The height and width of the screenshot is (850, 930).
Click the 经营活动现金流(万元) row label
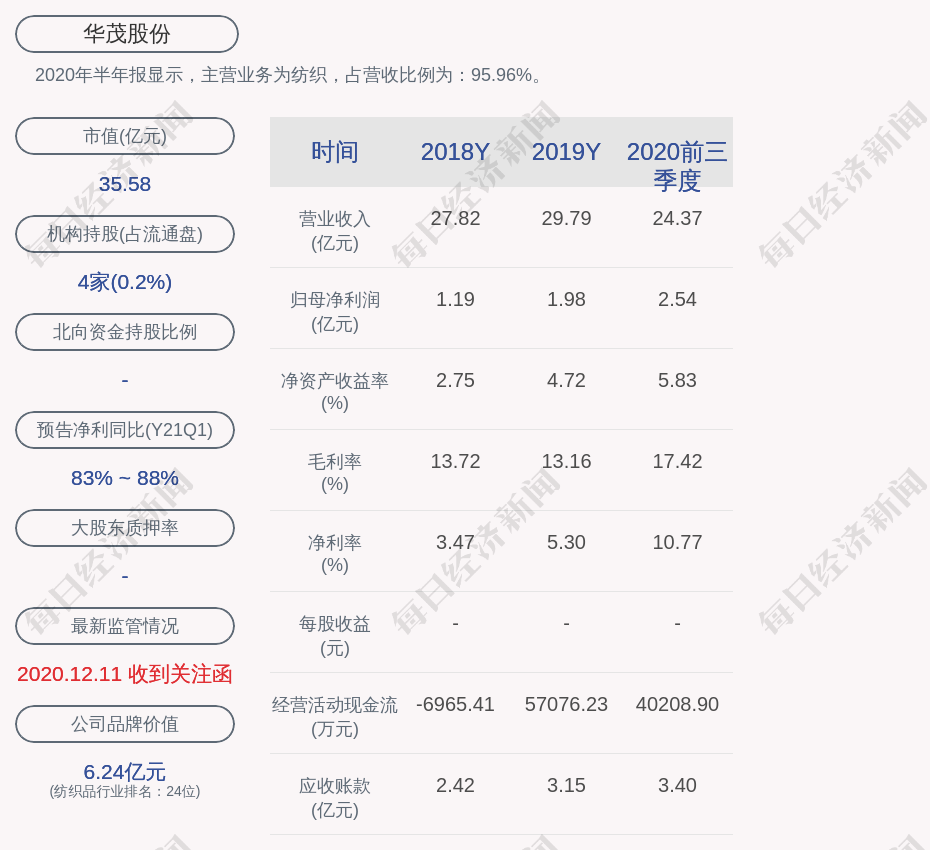[x=335, y=716]
